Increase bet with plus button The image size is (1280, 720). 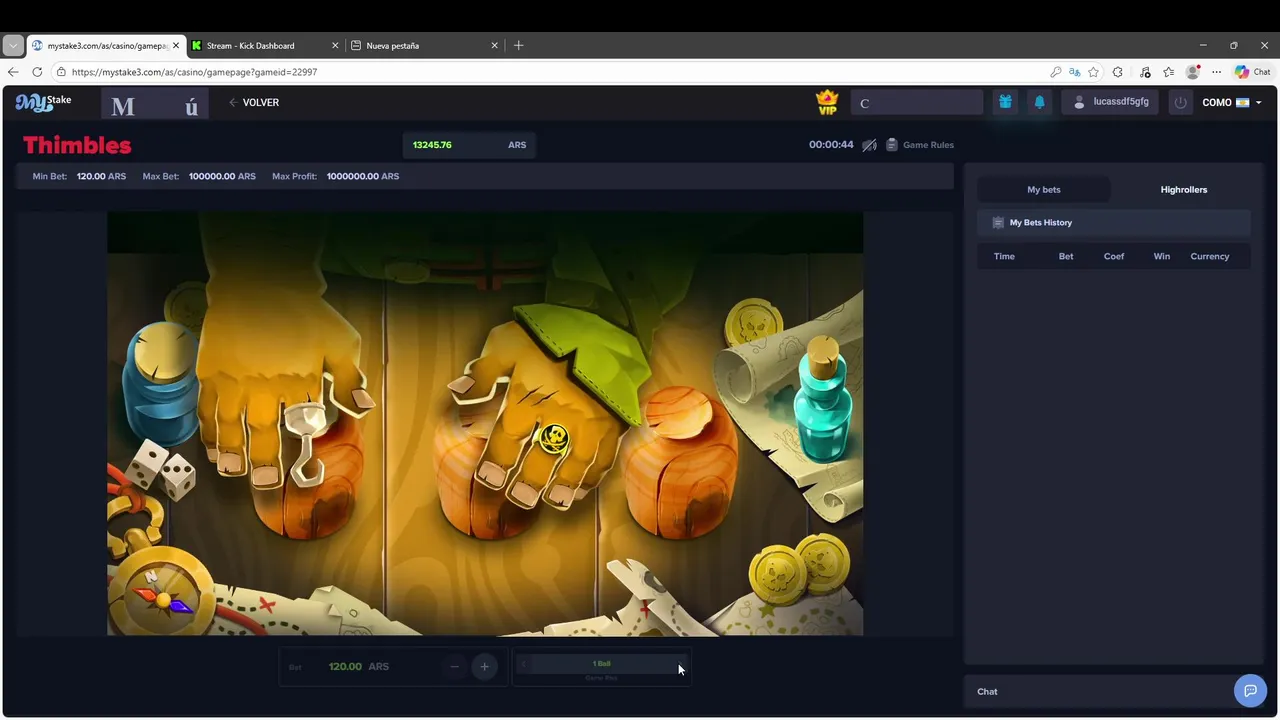pos(484,666)
